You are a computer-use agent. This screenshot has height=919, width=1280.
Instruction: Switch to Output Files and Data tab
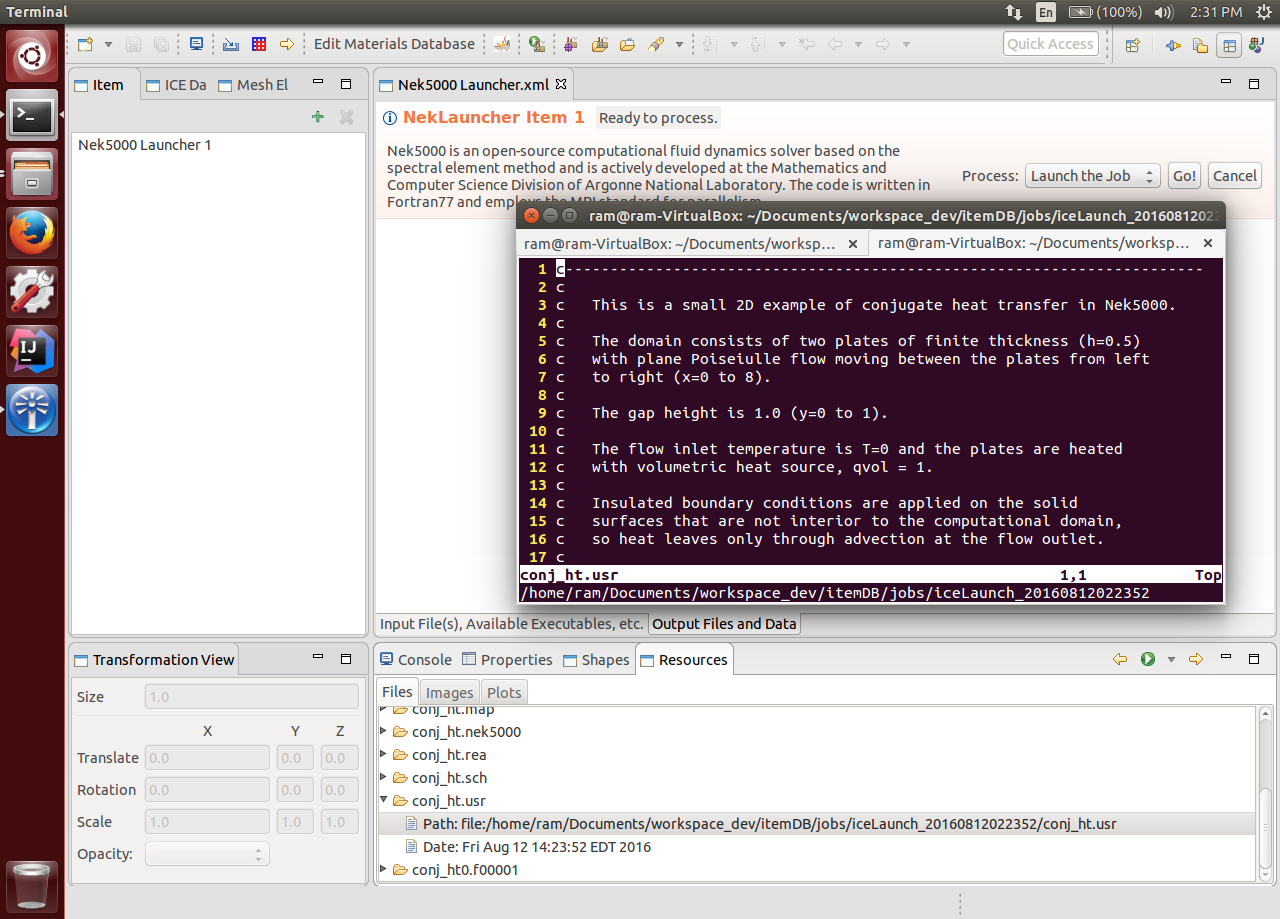(x=724, y=624)
